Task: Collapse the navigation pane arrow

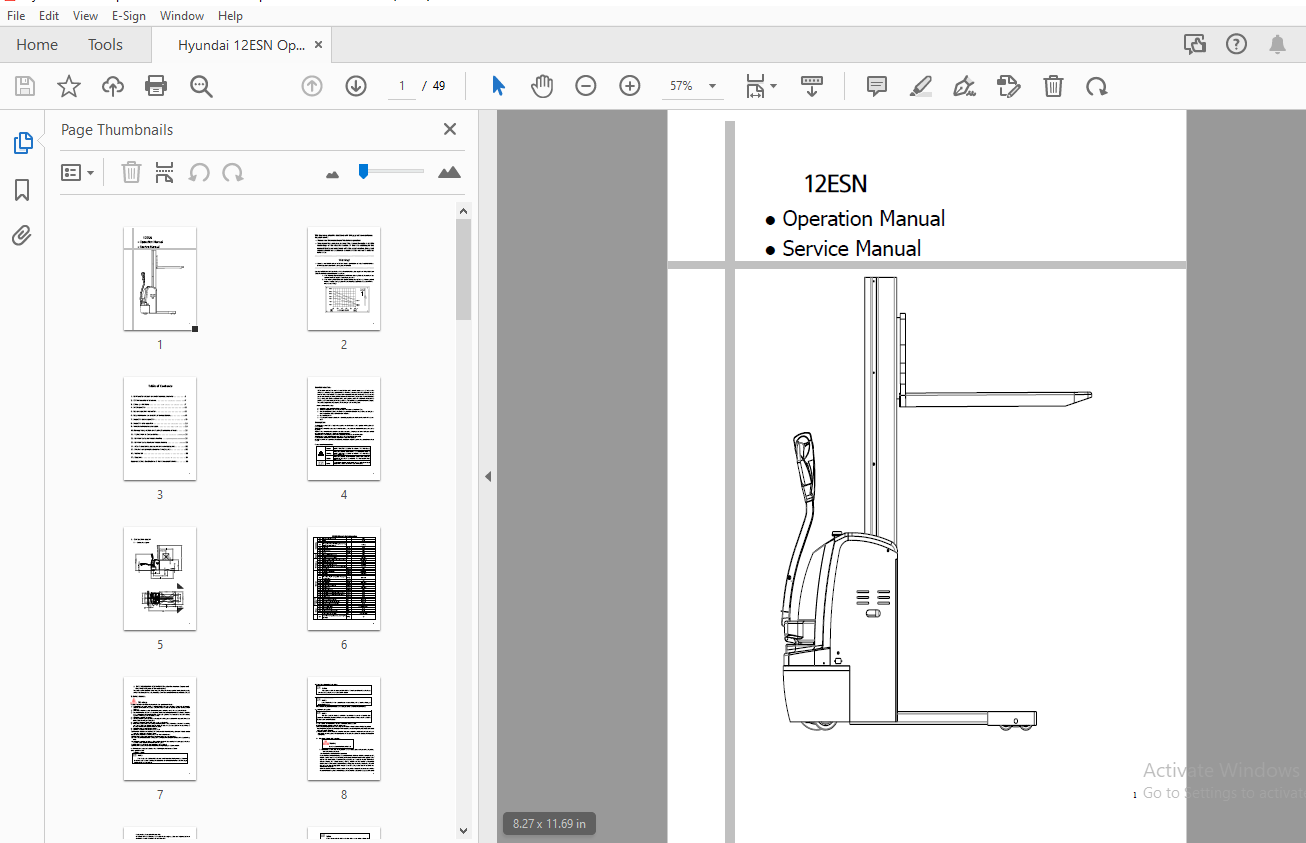Action: click(488, 477)
